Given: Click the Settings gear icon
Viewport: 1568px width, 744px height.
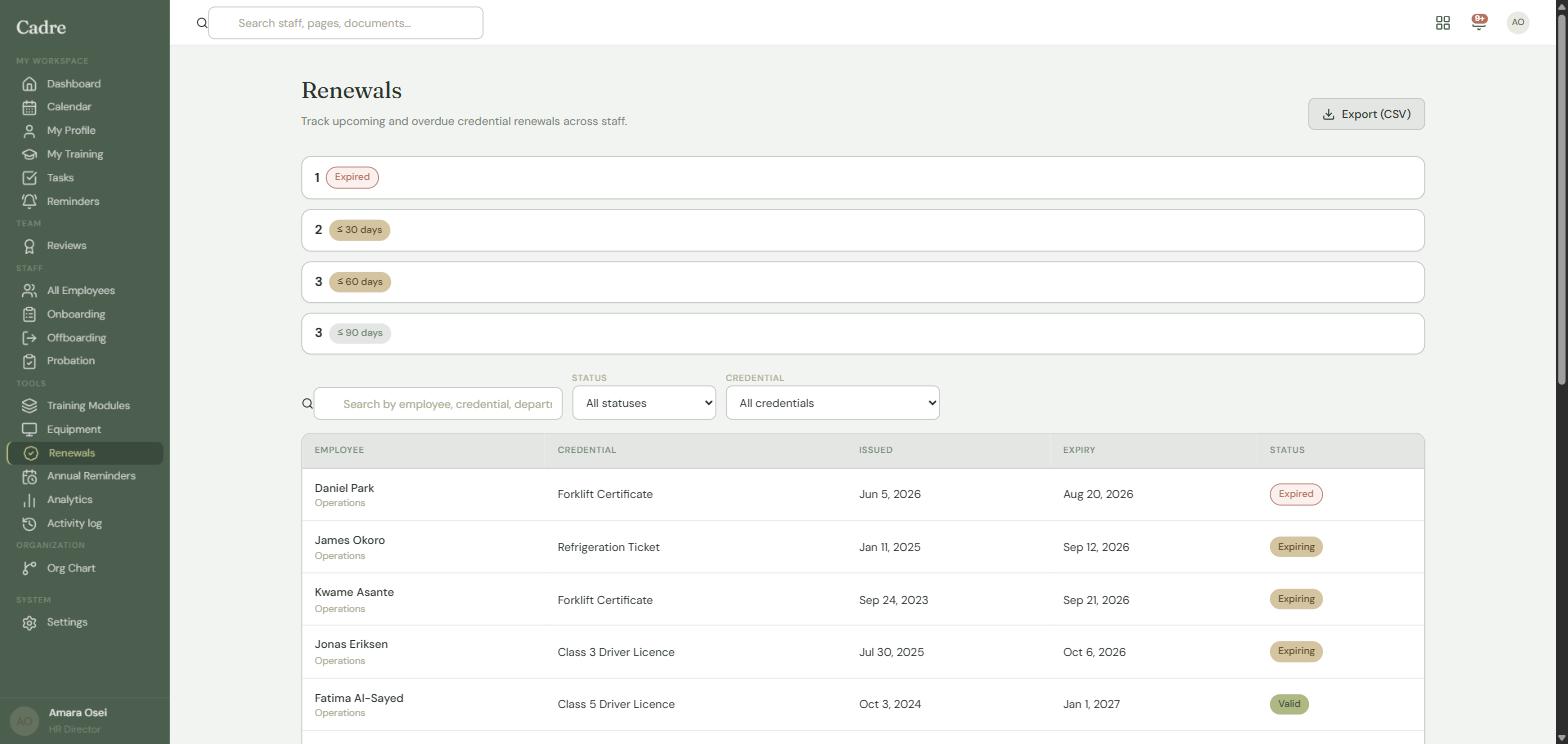Looking at the screenshot, I should (29, 622).
